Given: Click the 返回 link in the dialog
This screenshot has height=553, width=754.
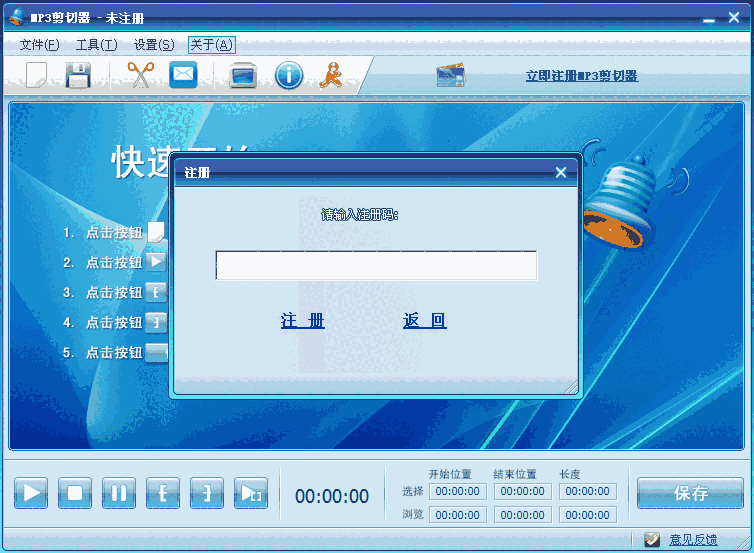Looking at the screenshot, I should (425, 321).
